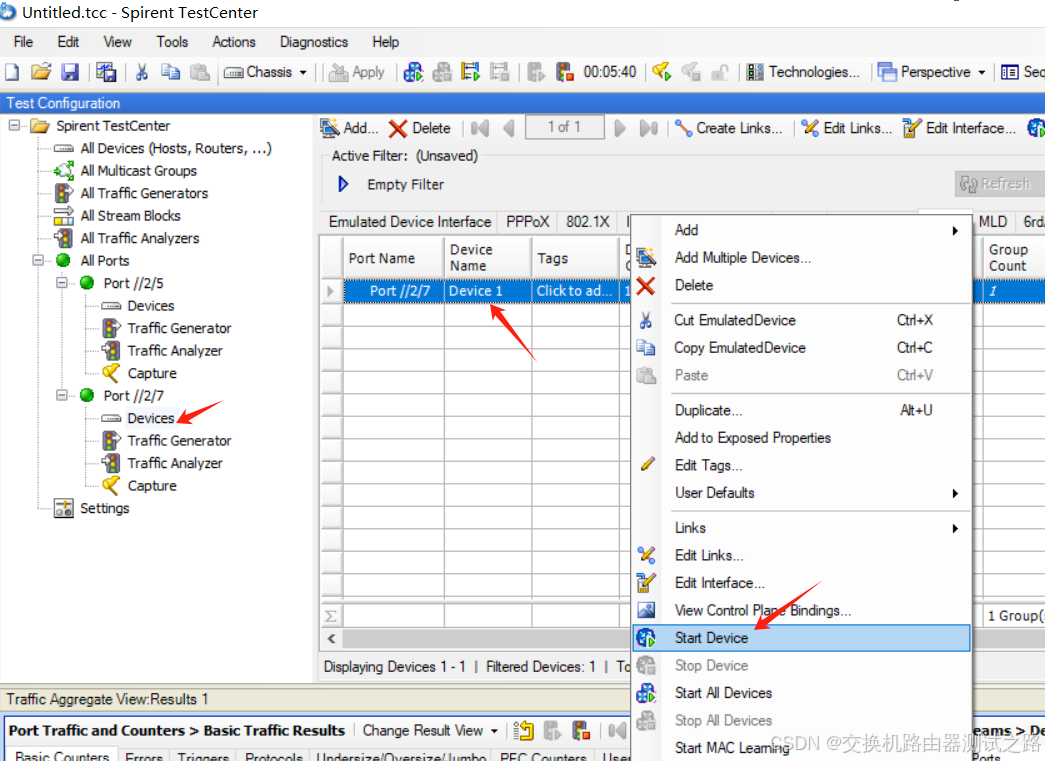Click the Start Device globe icon in the menu
This screenshot has width=1045, height=761.
point(646,638)
